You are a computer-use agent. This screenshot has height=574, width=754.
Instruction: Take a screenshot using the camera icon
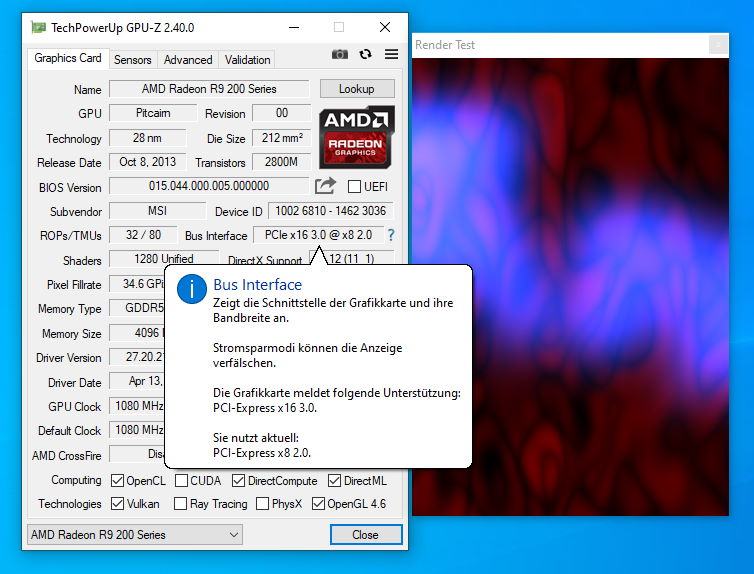coord(339,54)
